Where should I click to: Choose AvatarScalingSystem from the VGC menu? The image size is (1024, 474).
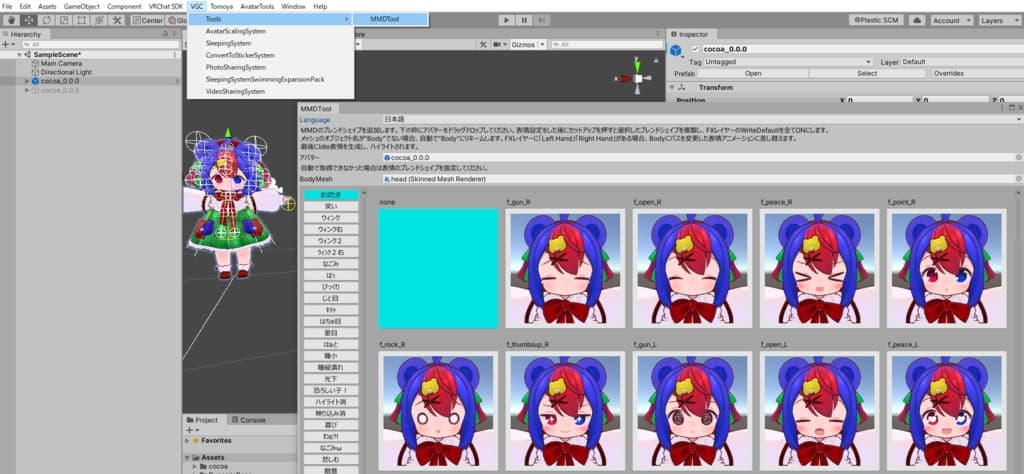click(x=236, y=32)
